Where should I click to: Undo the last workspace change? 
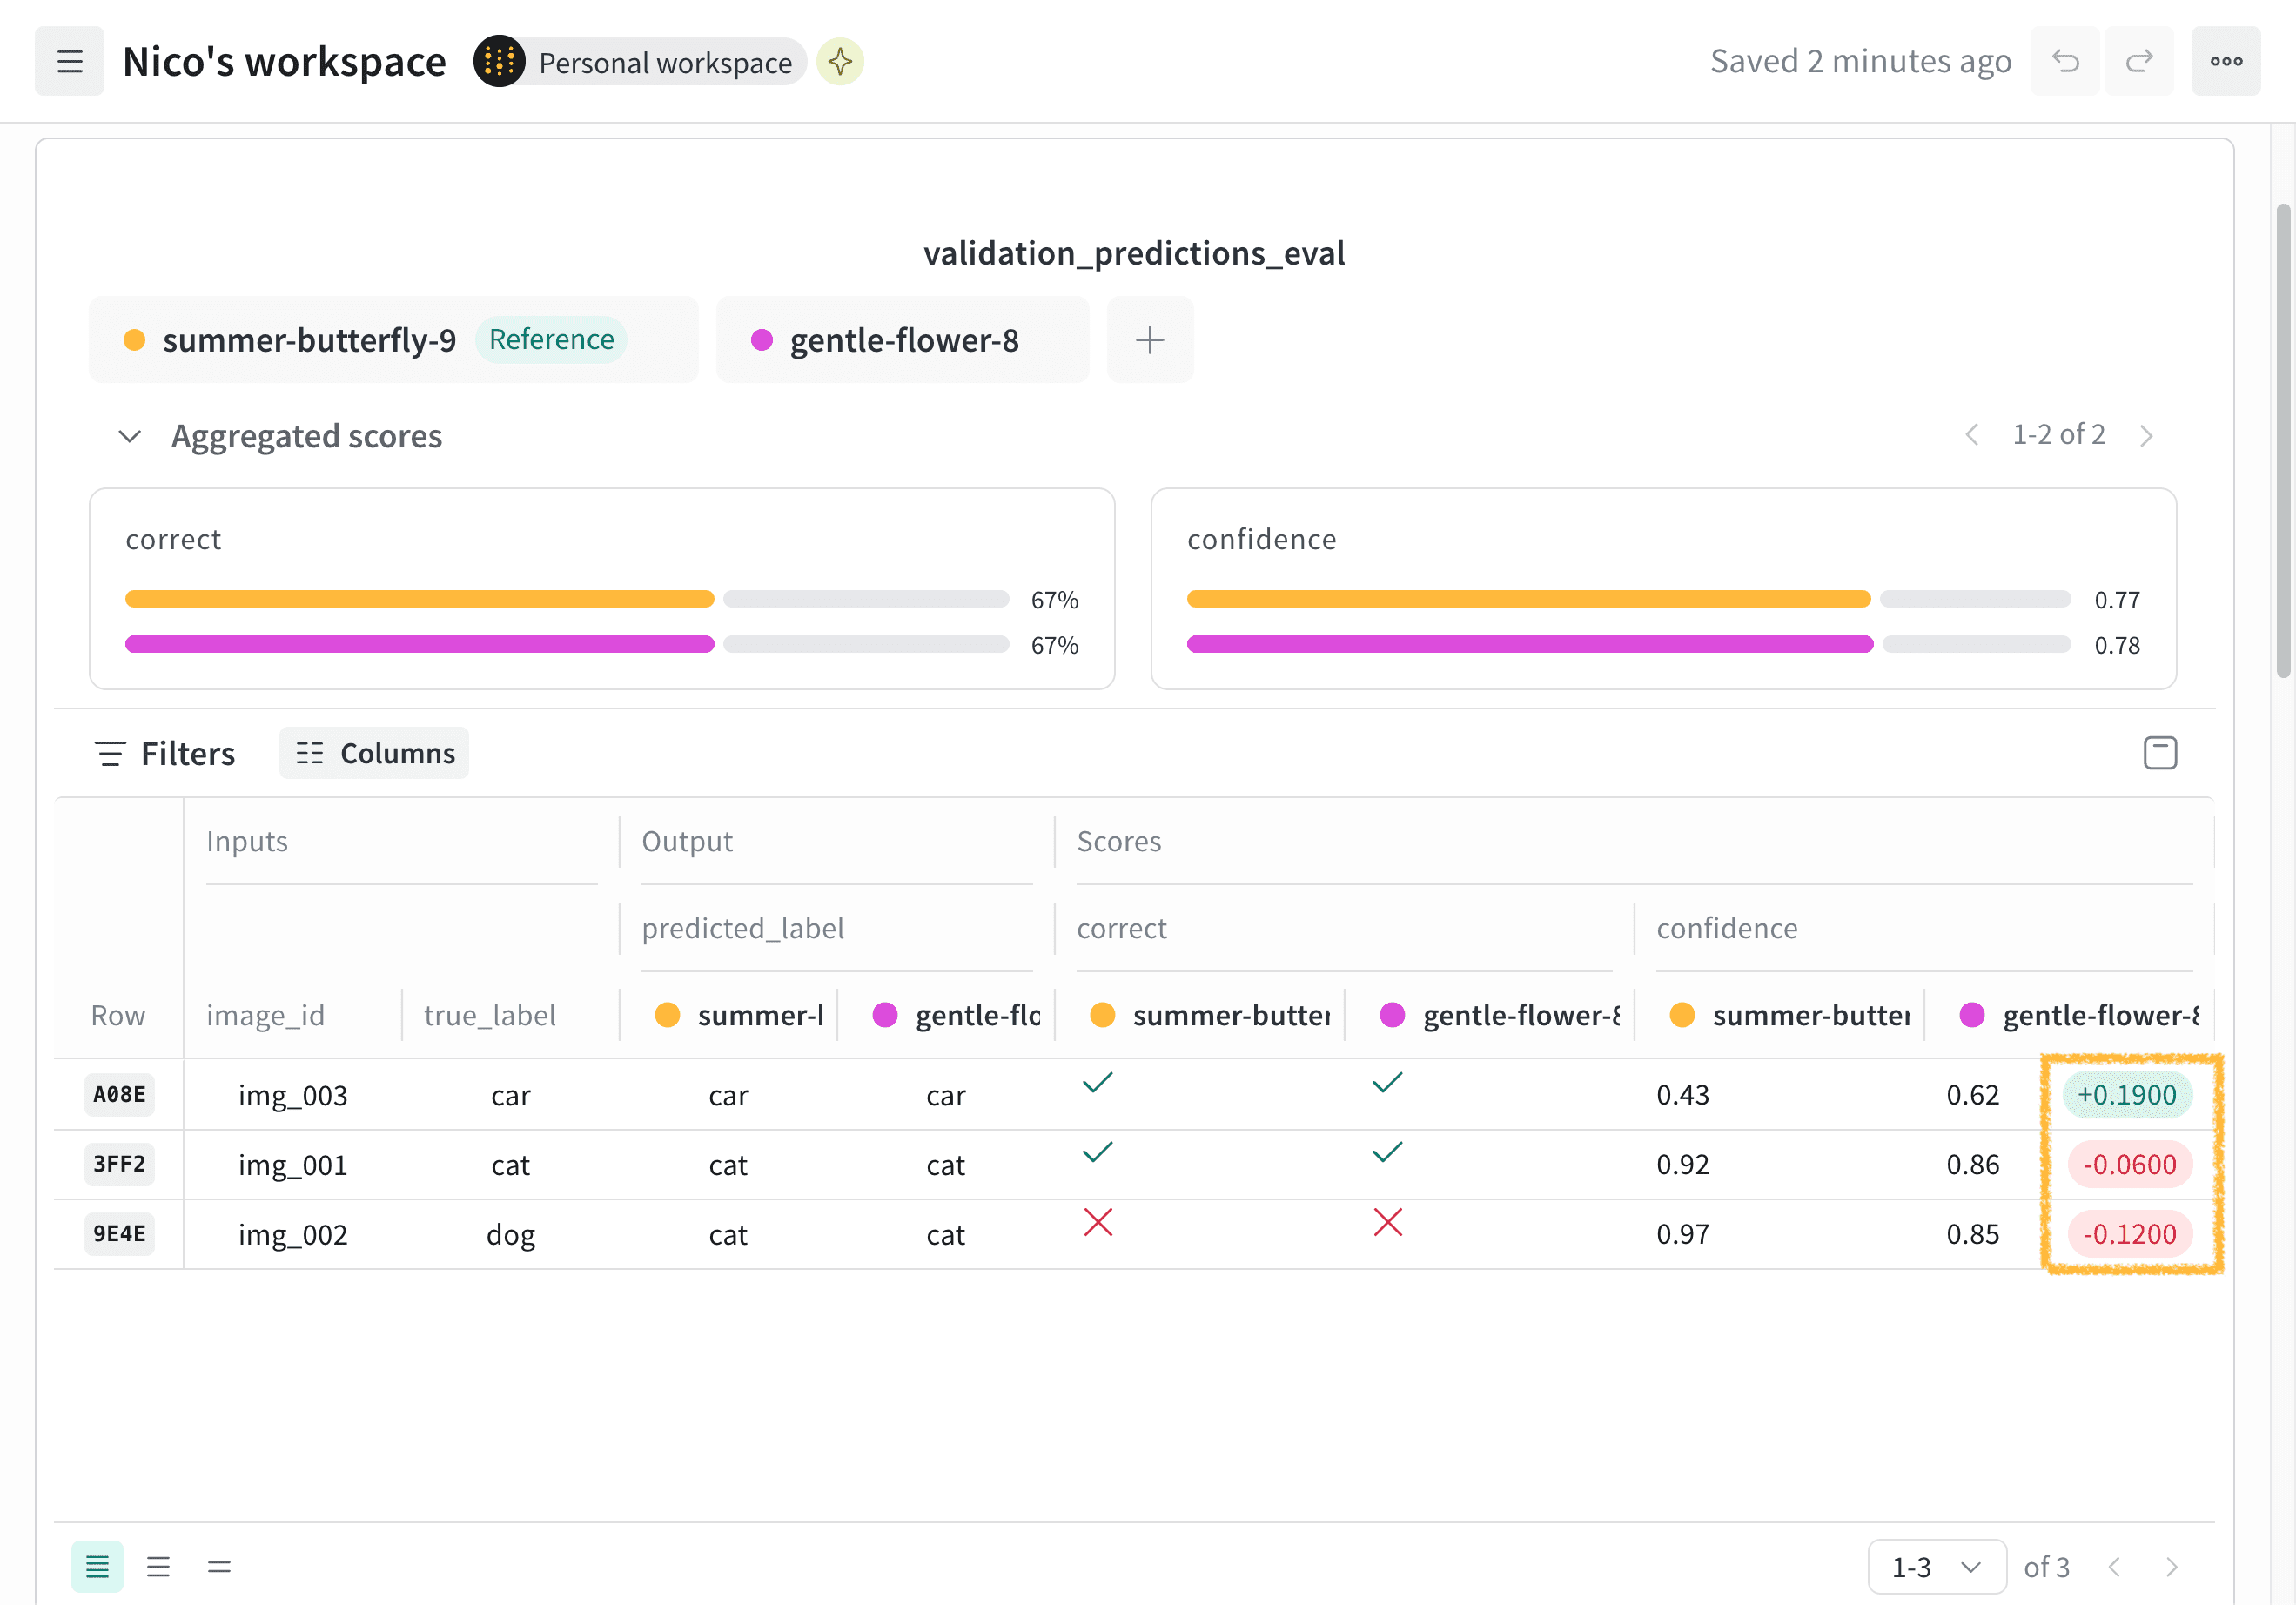click(x=2065, y=61)
